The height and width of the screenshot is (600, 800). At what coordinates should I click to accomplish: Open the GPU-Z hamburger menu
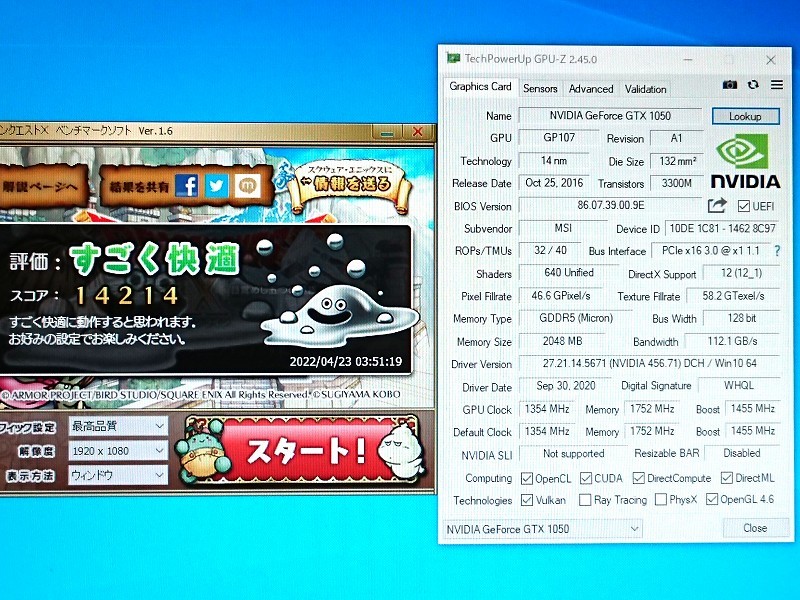click(x=777, y=85)
